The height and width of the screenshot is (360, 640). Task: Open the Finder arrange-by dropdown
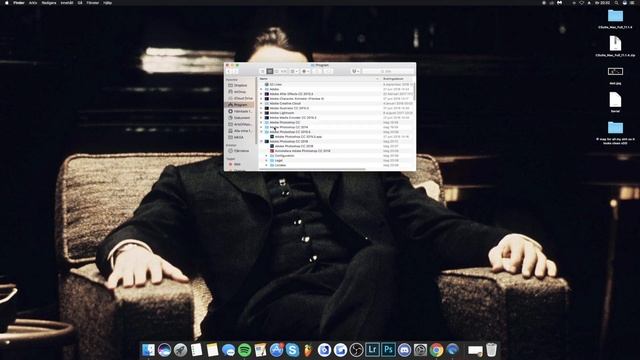pyautogui.click(x=294, y=71)
